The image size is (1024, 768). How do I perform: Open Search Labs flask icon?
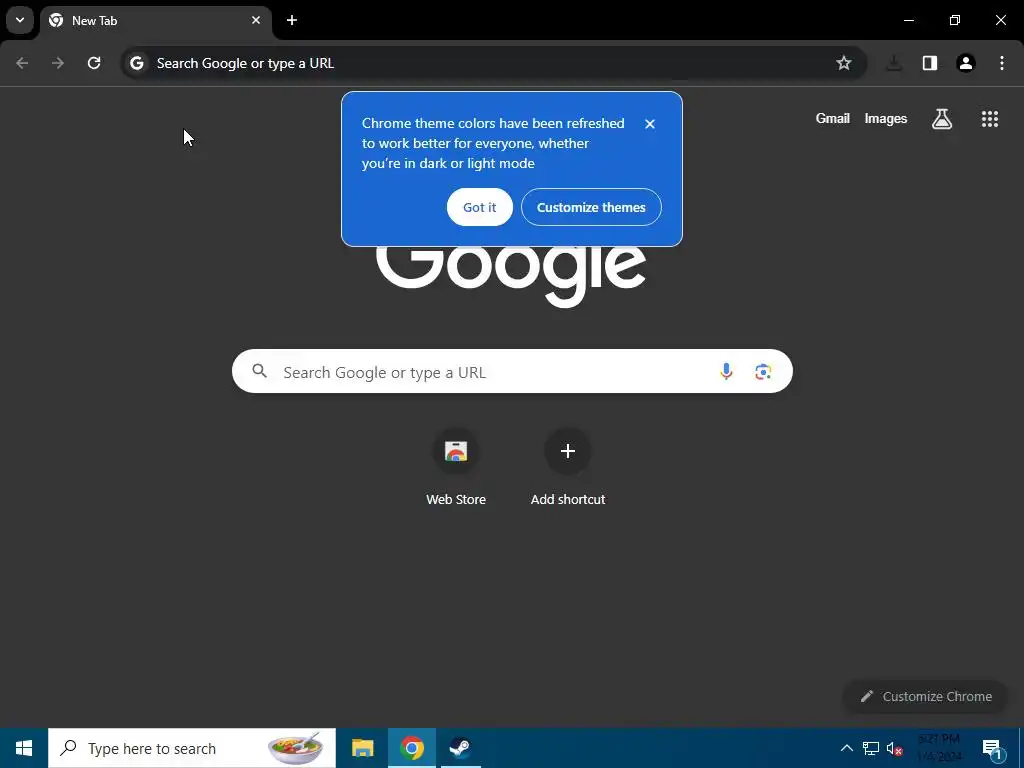(942, 119)
